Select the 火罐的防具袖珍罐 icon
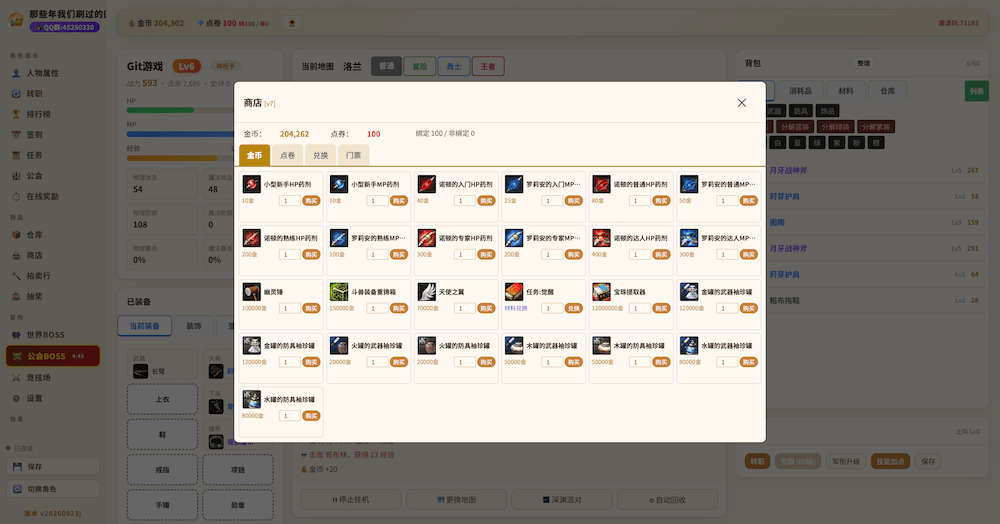Viewport: 1000px width, 524px height. click(426, 346)
